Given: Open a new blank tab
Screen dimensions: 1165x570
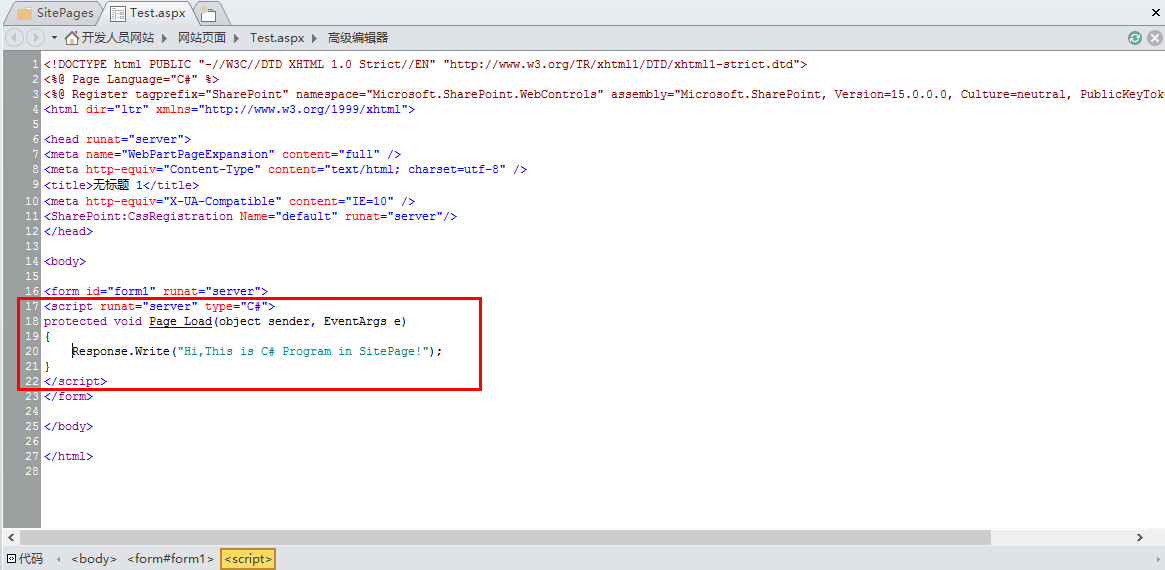Looking at the screenshot, I should 208,13.
